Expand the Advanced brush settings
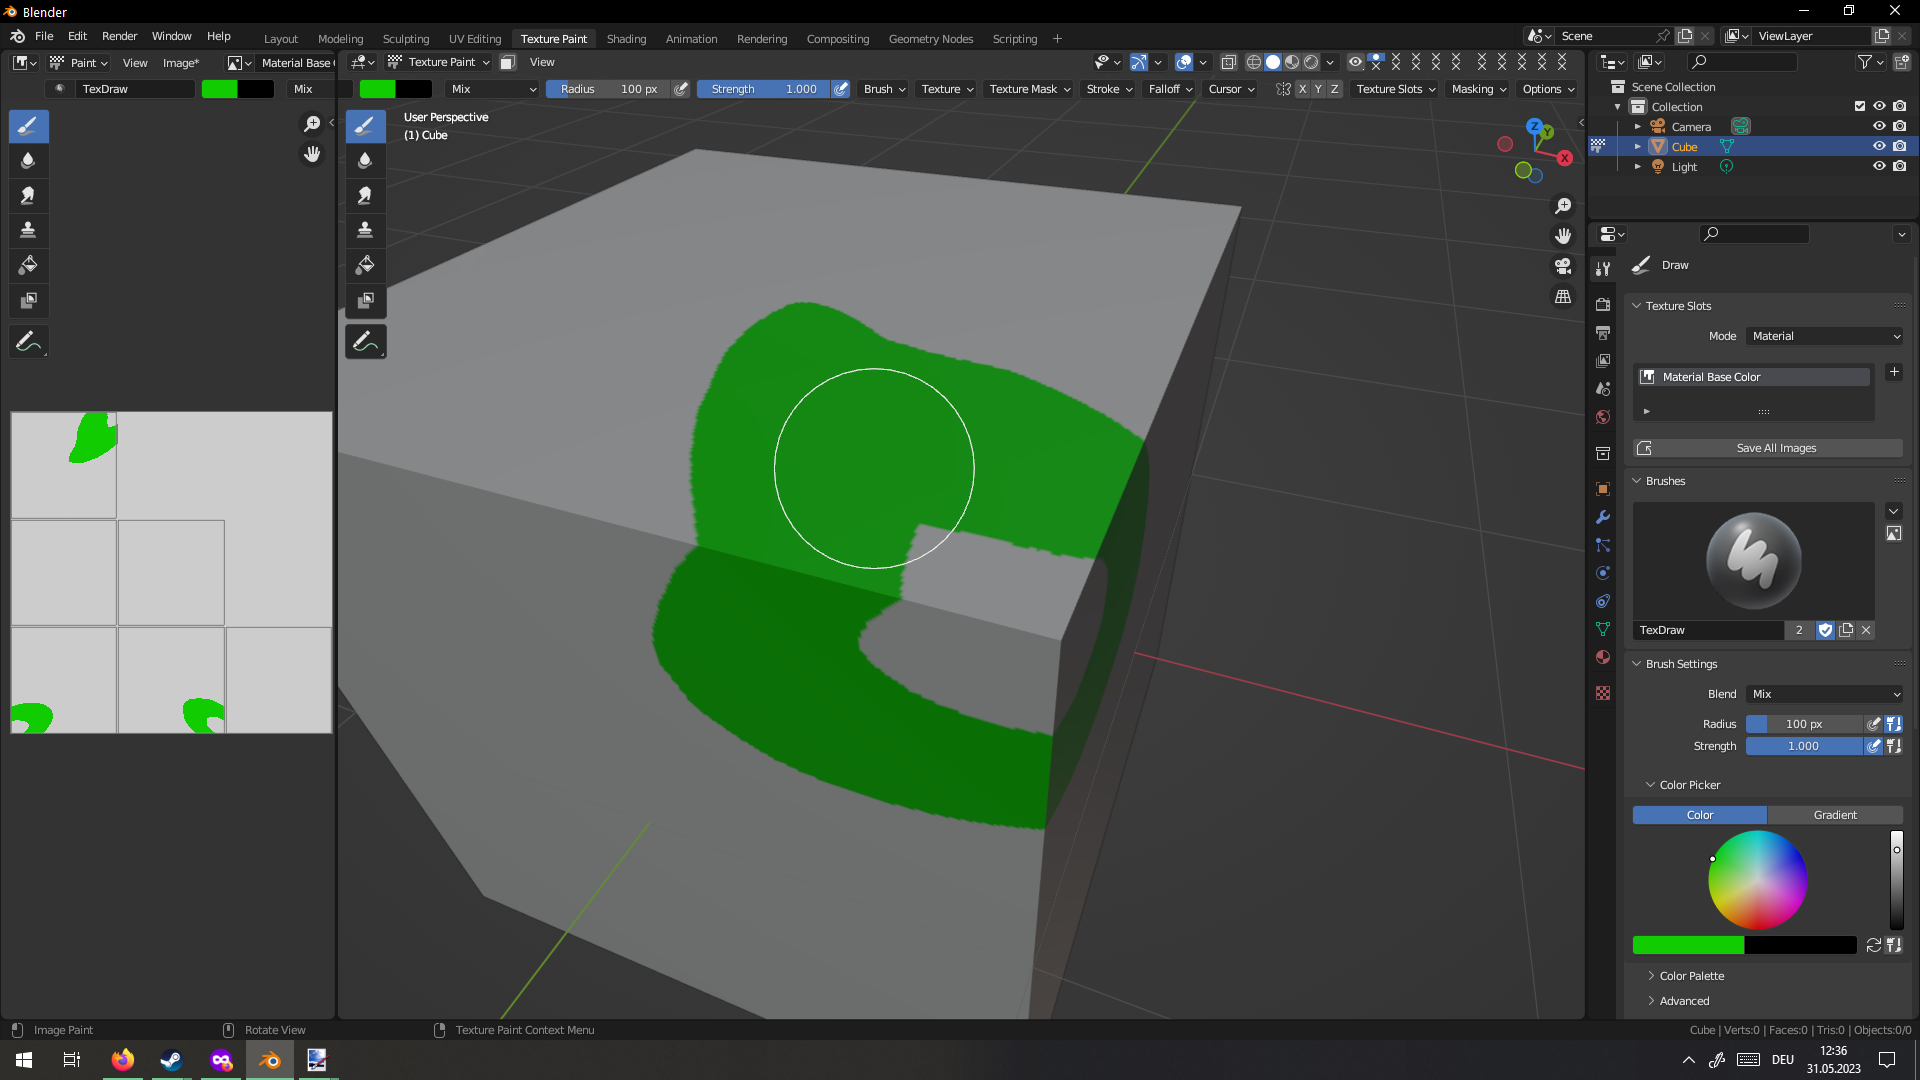1920x1080 pixels. 1651,1000
